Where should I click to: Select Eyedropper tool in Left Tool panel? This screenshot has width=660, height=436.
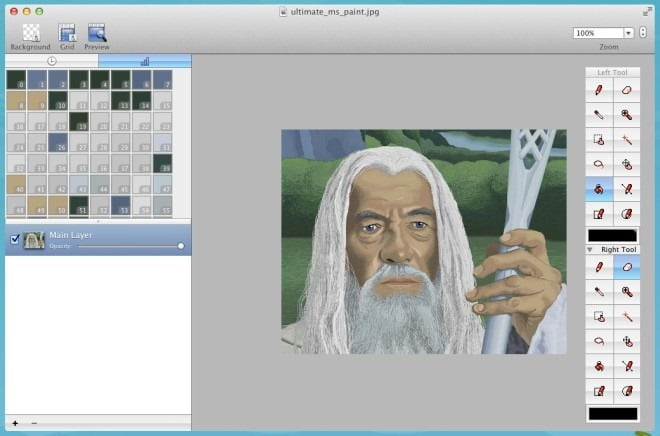pos(599,115)
